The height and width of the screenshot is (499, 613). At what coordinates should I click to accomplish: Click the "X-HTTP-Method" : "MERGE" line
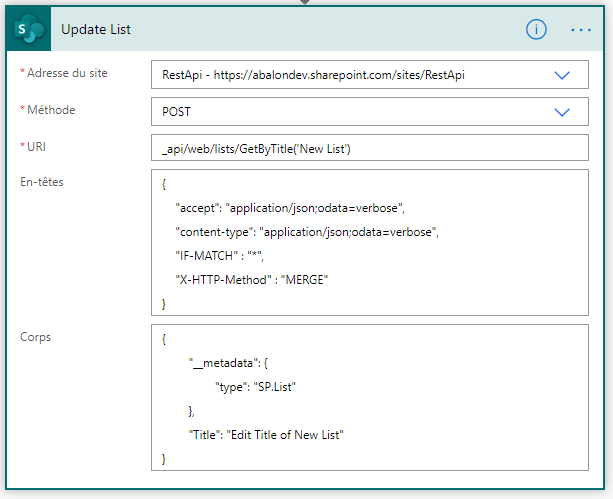[251, 280]
